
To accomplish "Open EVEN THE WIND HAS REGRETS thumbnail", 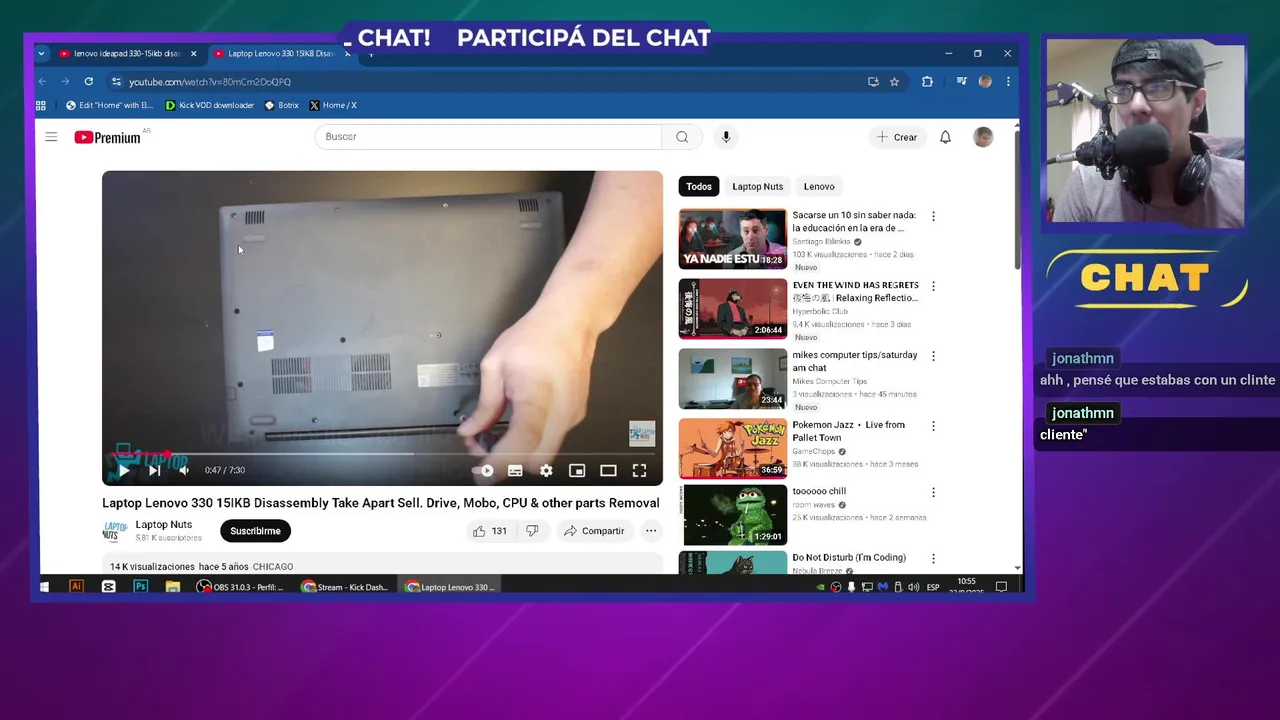I will 733,309.
